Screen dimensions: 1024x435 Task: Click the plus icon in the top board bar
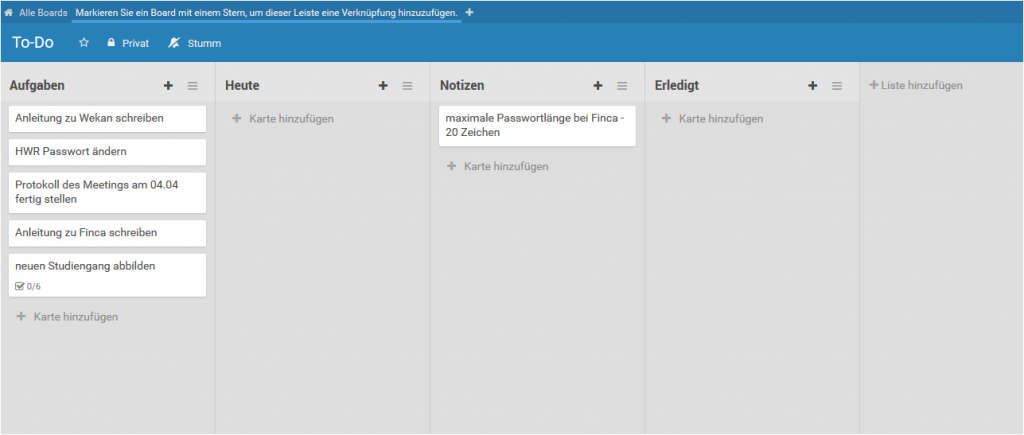coord(470,12)
